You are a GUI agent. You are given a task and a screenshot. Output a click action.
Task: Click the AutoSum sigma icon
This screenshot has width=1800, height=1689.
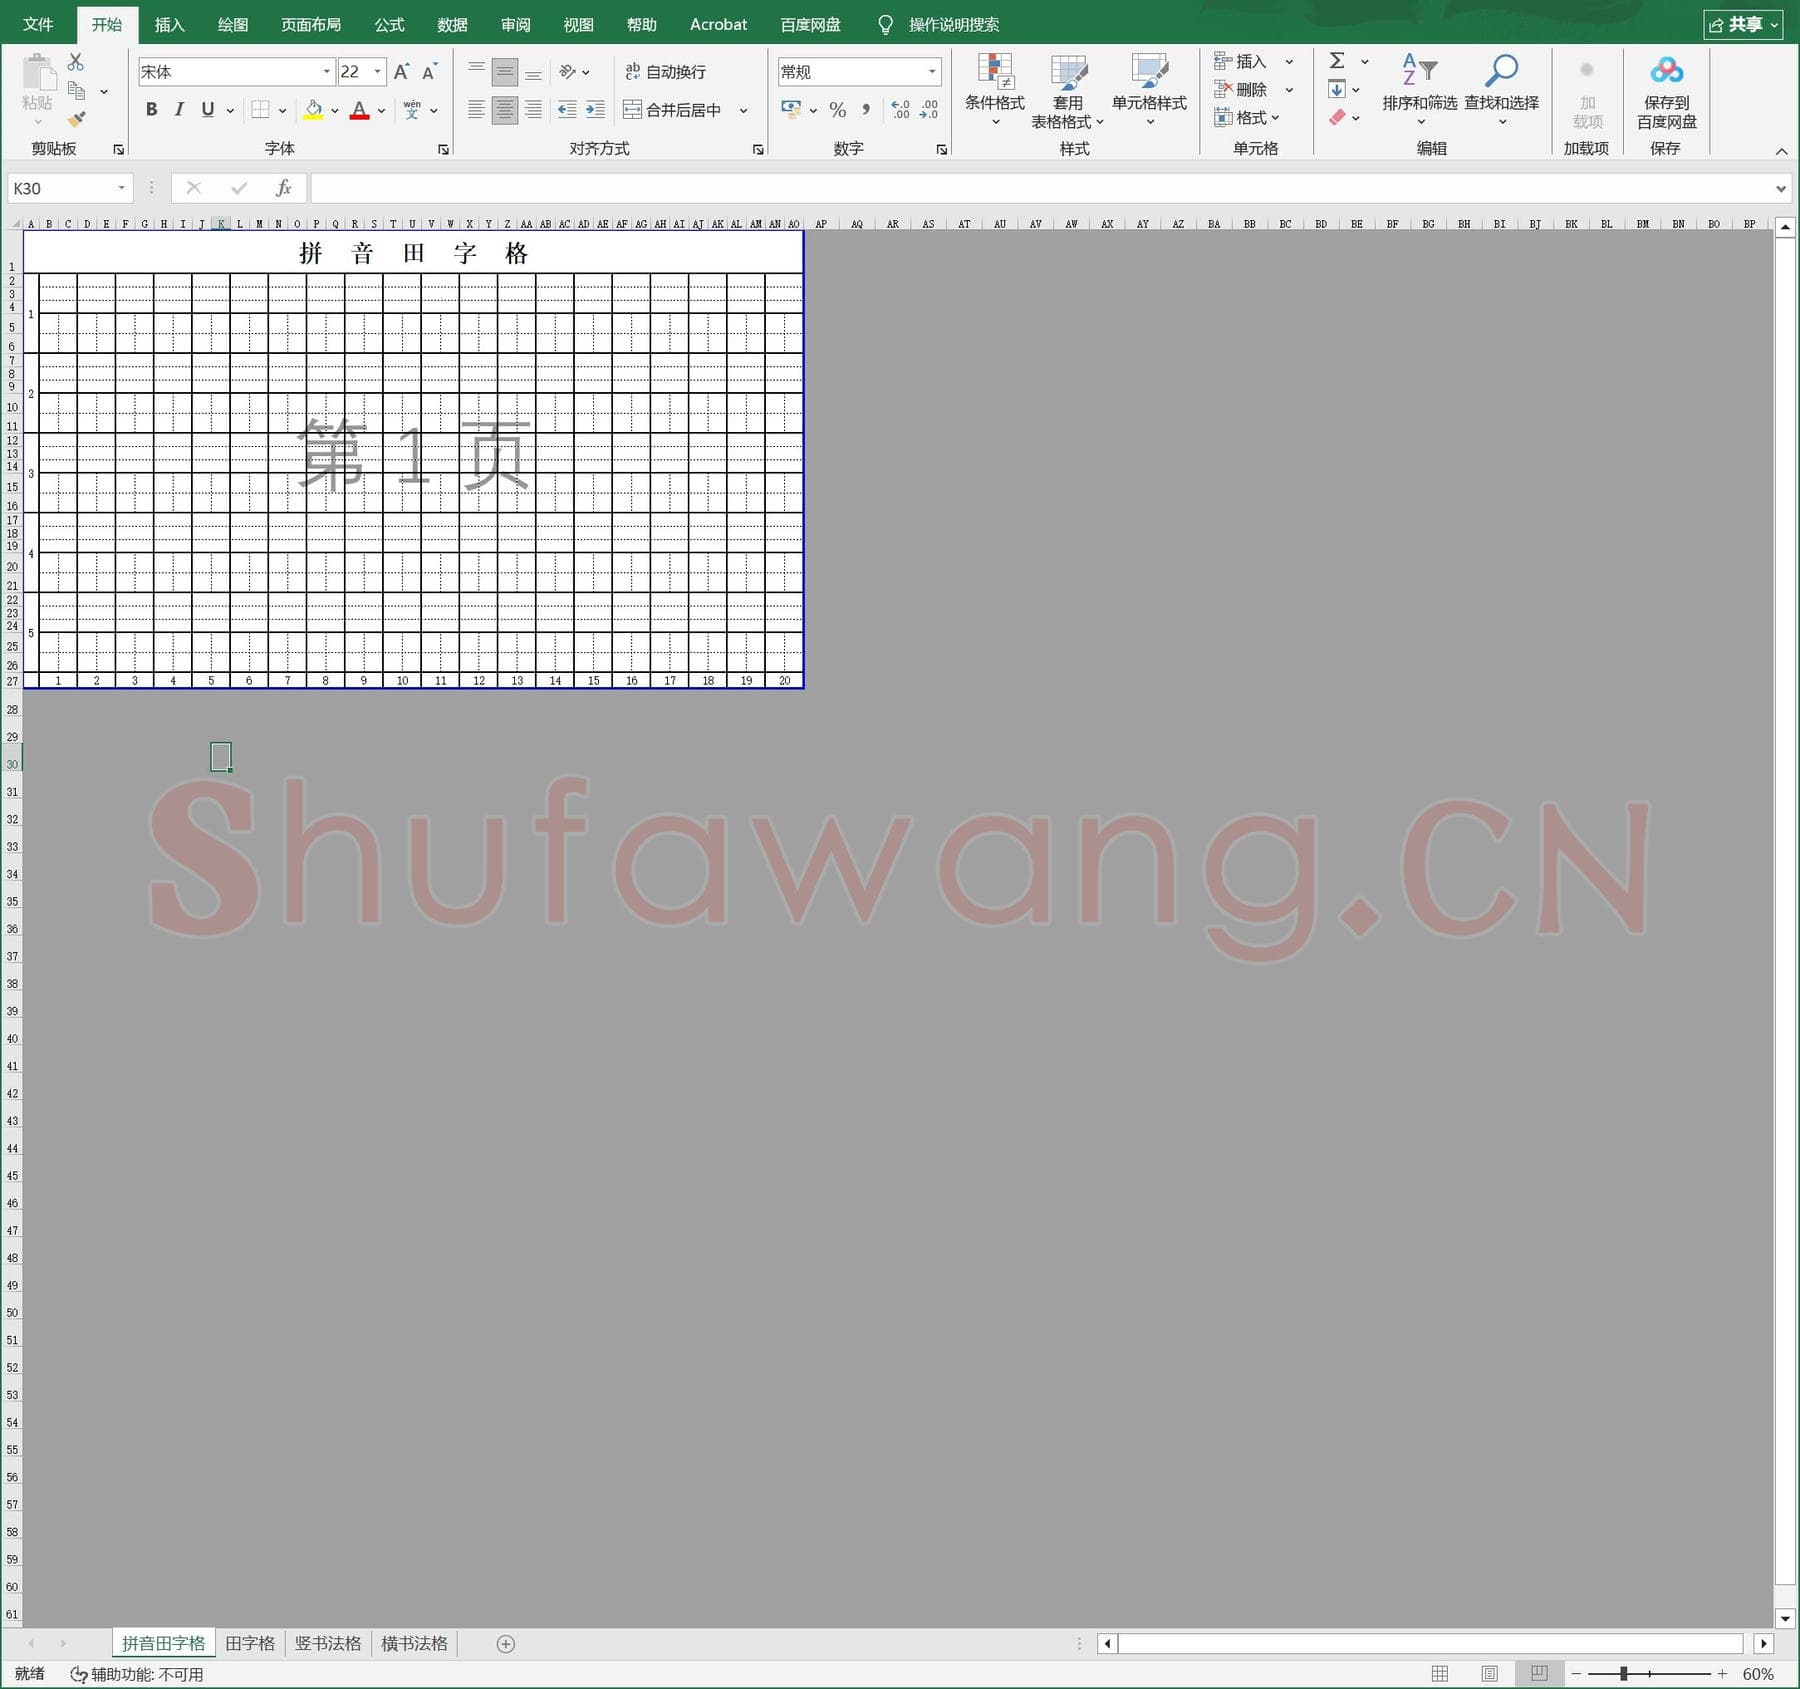pyautogui.click(x=1337, y=61)
